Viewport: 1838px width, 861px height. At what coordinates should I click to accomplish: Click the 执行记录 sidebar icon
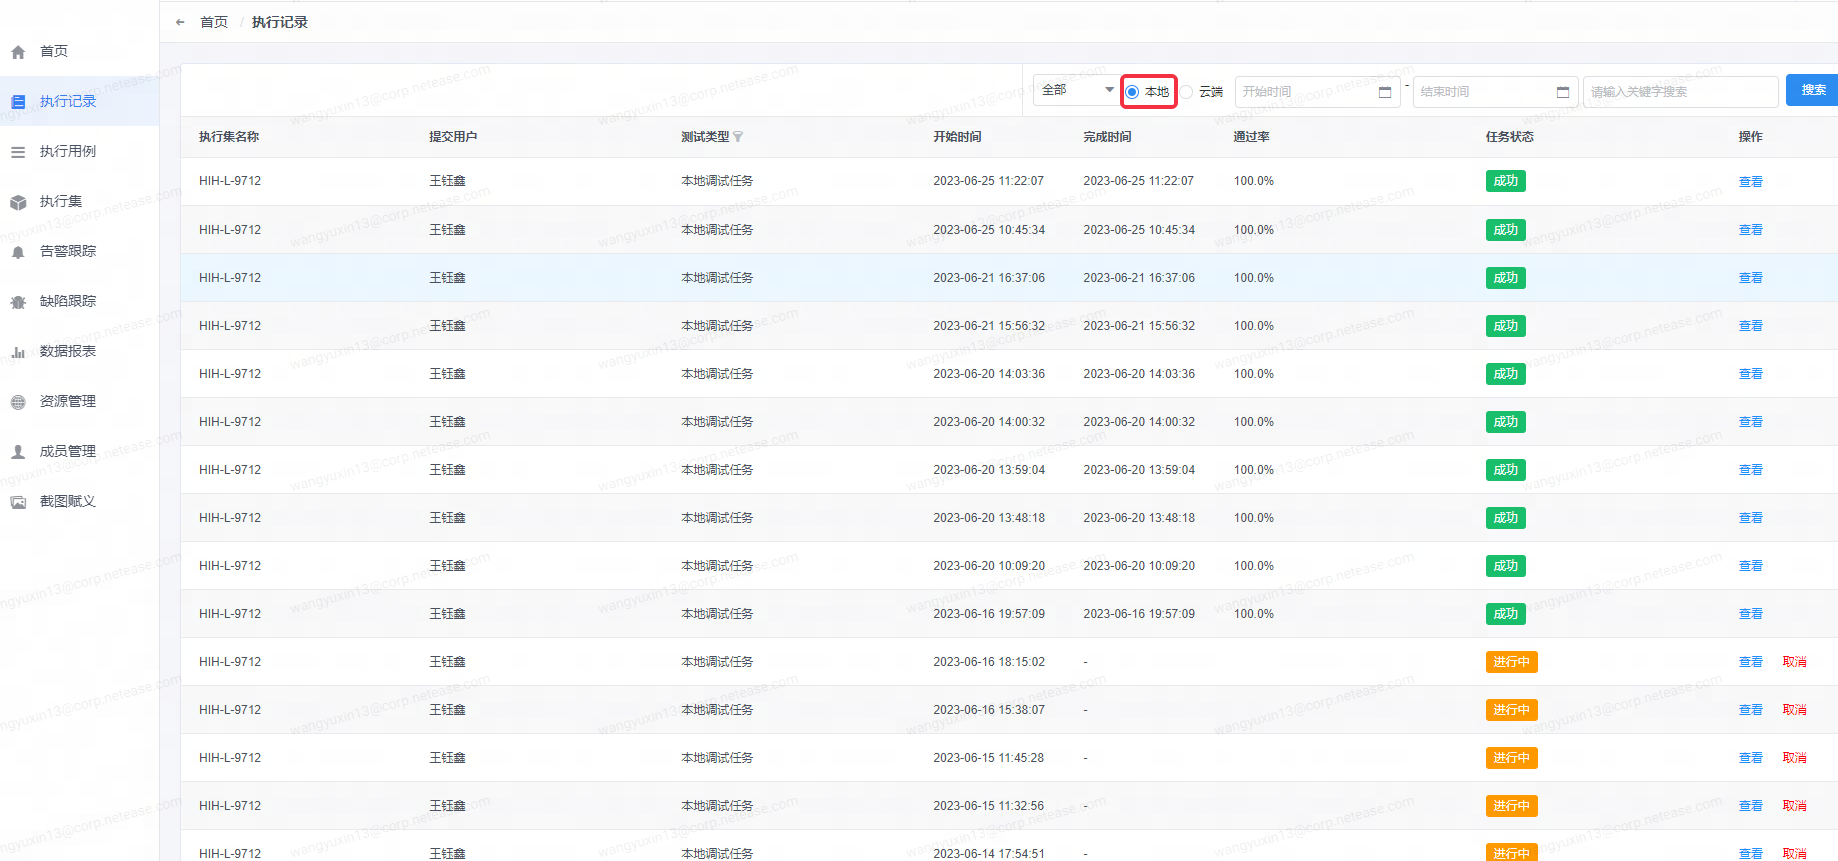coord(18,102)
